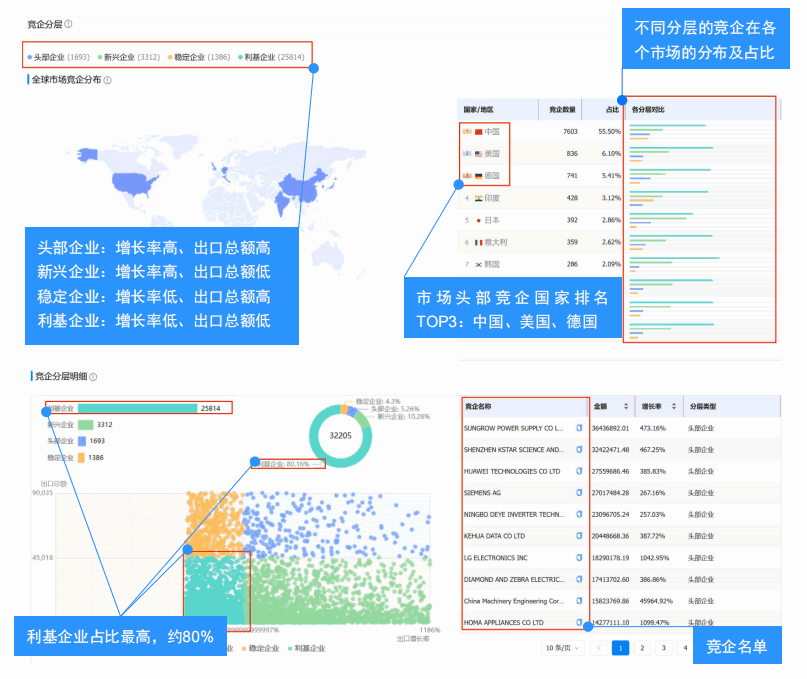Click the Japan flag icon in the ranking table

pyautogui.click(x=480, y=220)
